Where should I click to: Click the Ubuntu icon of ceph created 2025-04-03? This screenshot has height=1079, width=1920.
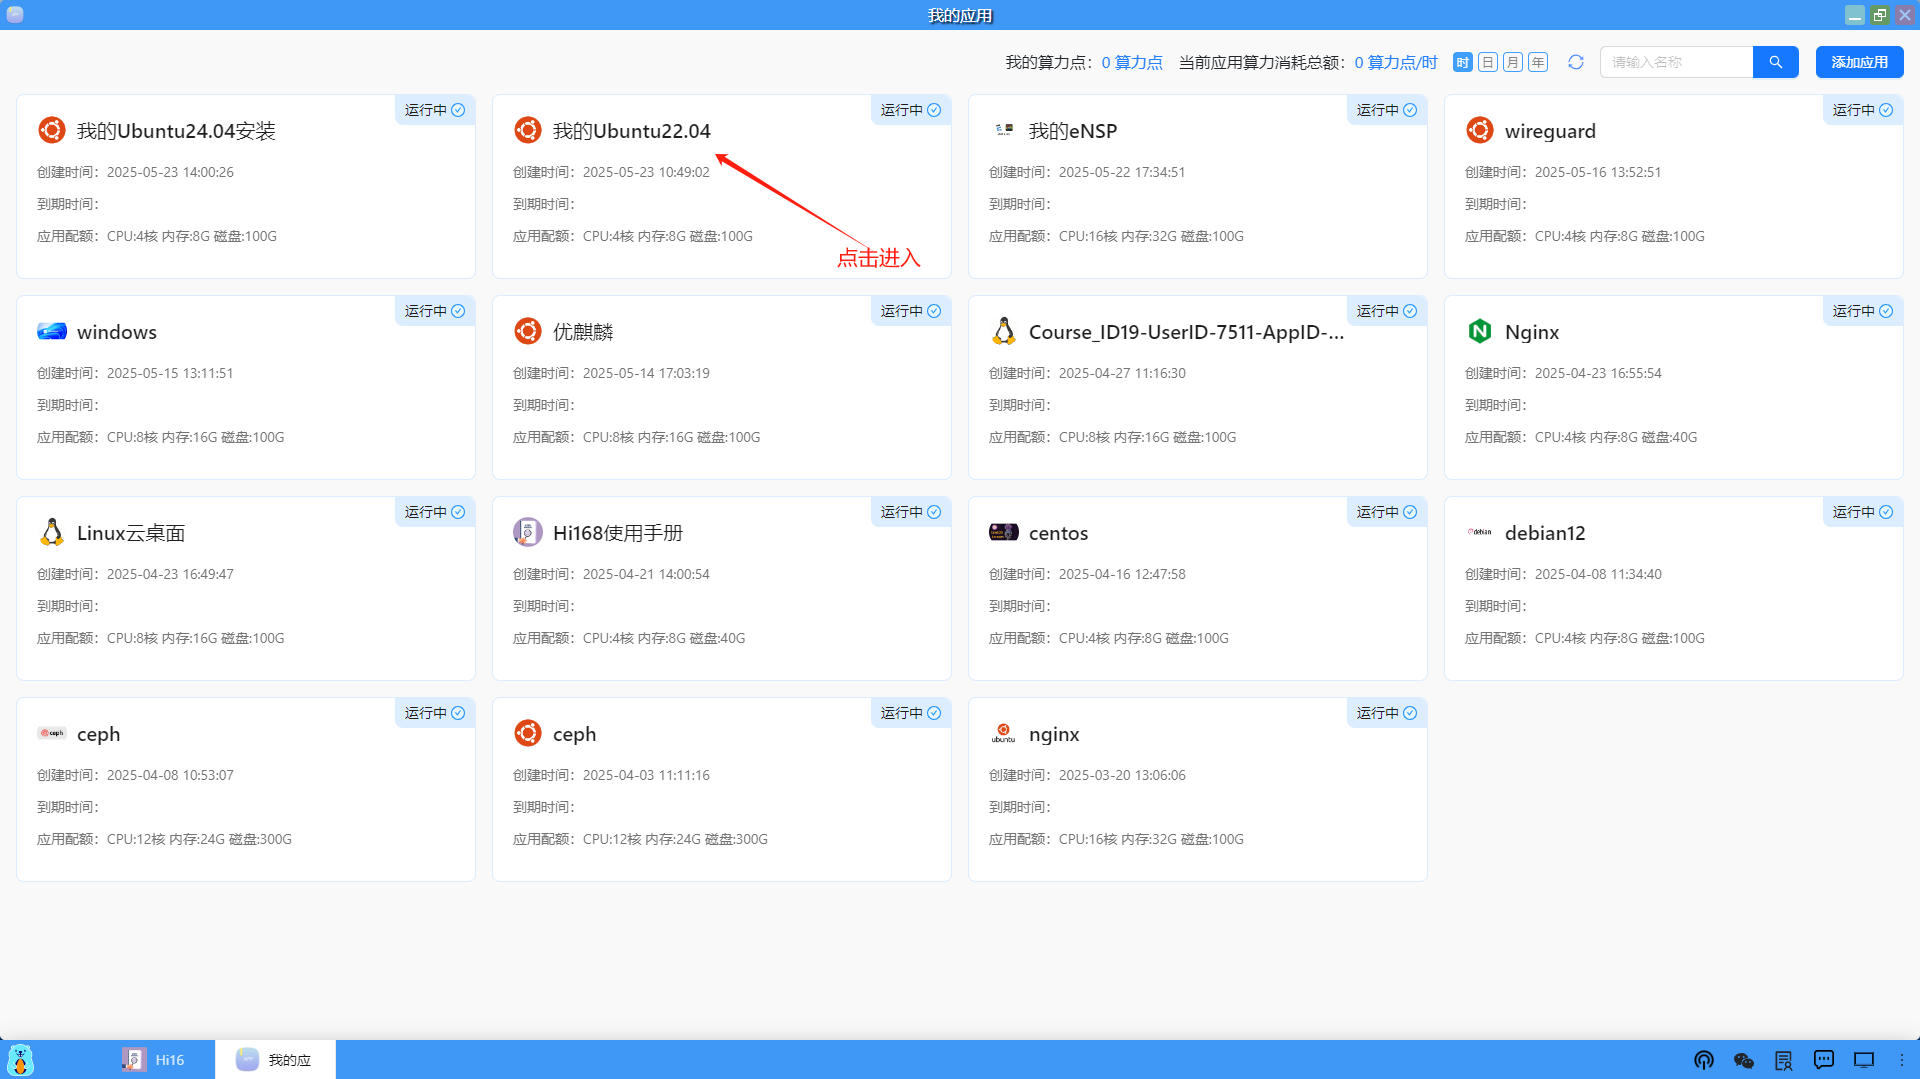528,733
